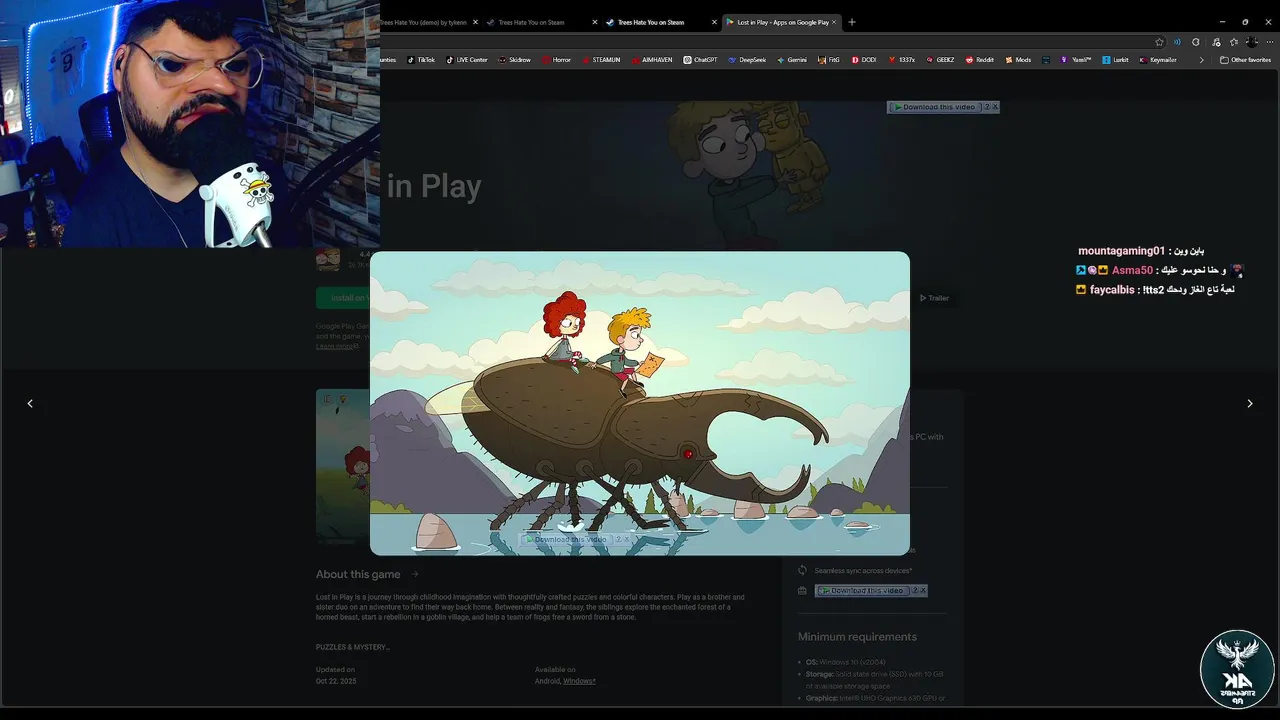Screen dimensions: 1280x720
Task: Open the browser profile avatar
Action: (1251, 42)
